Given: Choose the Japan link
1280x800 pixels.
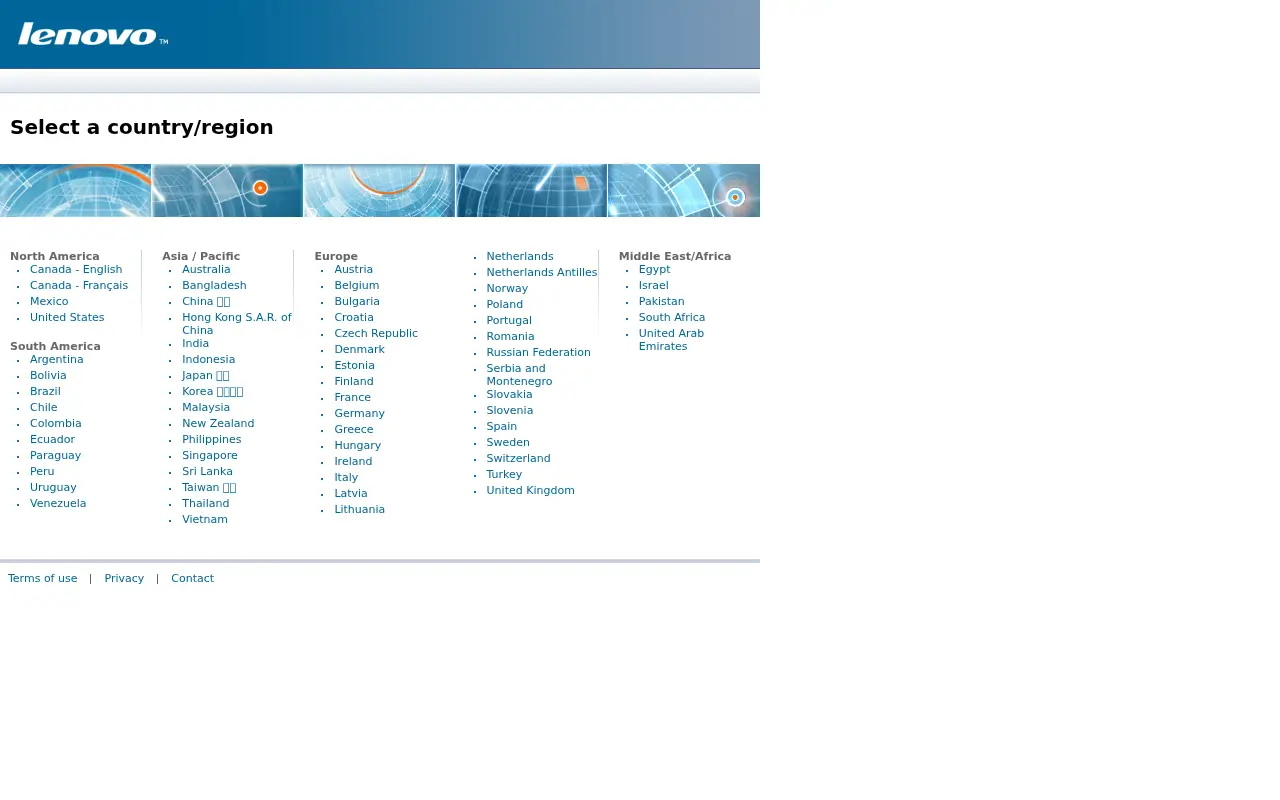Looking at the screenshot, I should click(x=205, y=375).
